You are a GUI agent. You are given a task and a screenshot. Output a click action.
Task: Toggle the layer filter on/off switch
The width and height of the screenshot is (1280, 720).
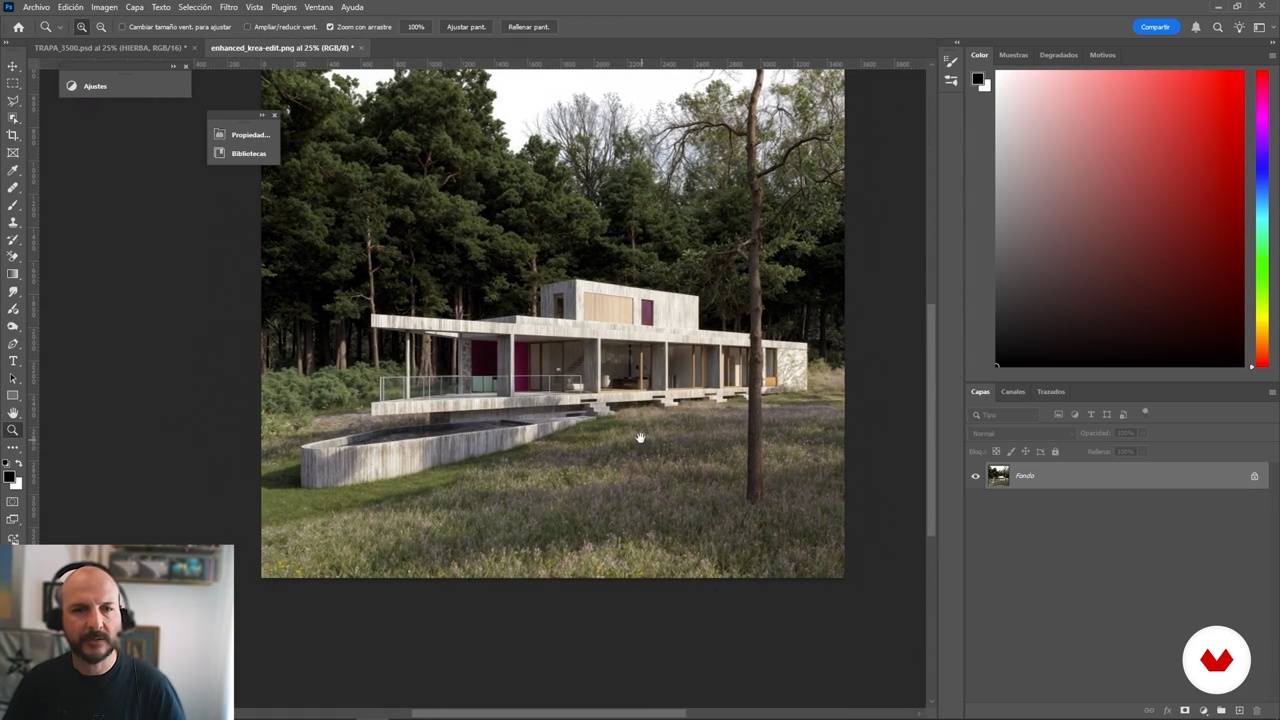(x=1145, y=411)
